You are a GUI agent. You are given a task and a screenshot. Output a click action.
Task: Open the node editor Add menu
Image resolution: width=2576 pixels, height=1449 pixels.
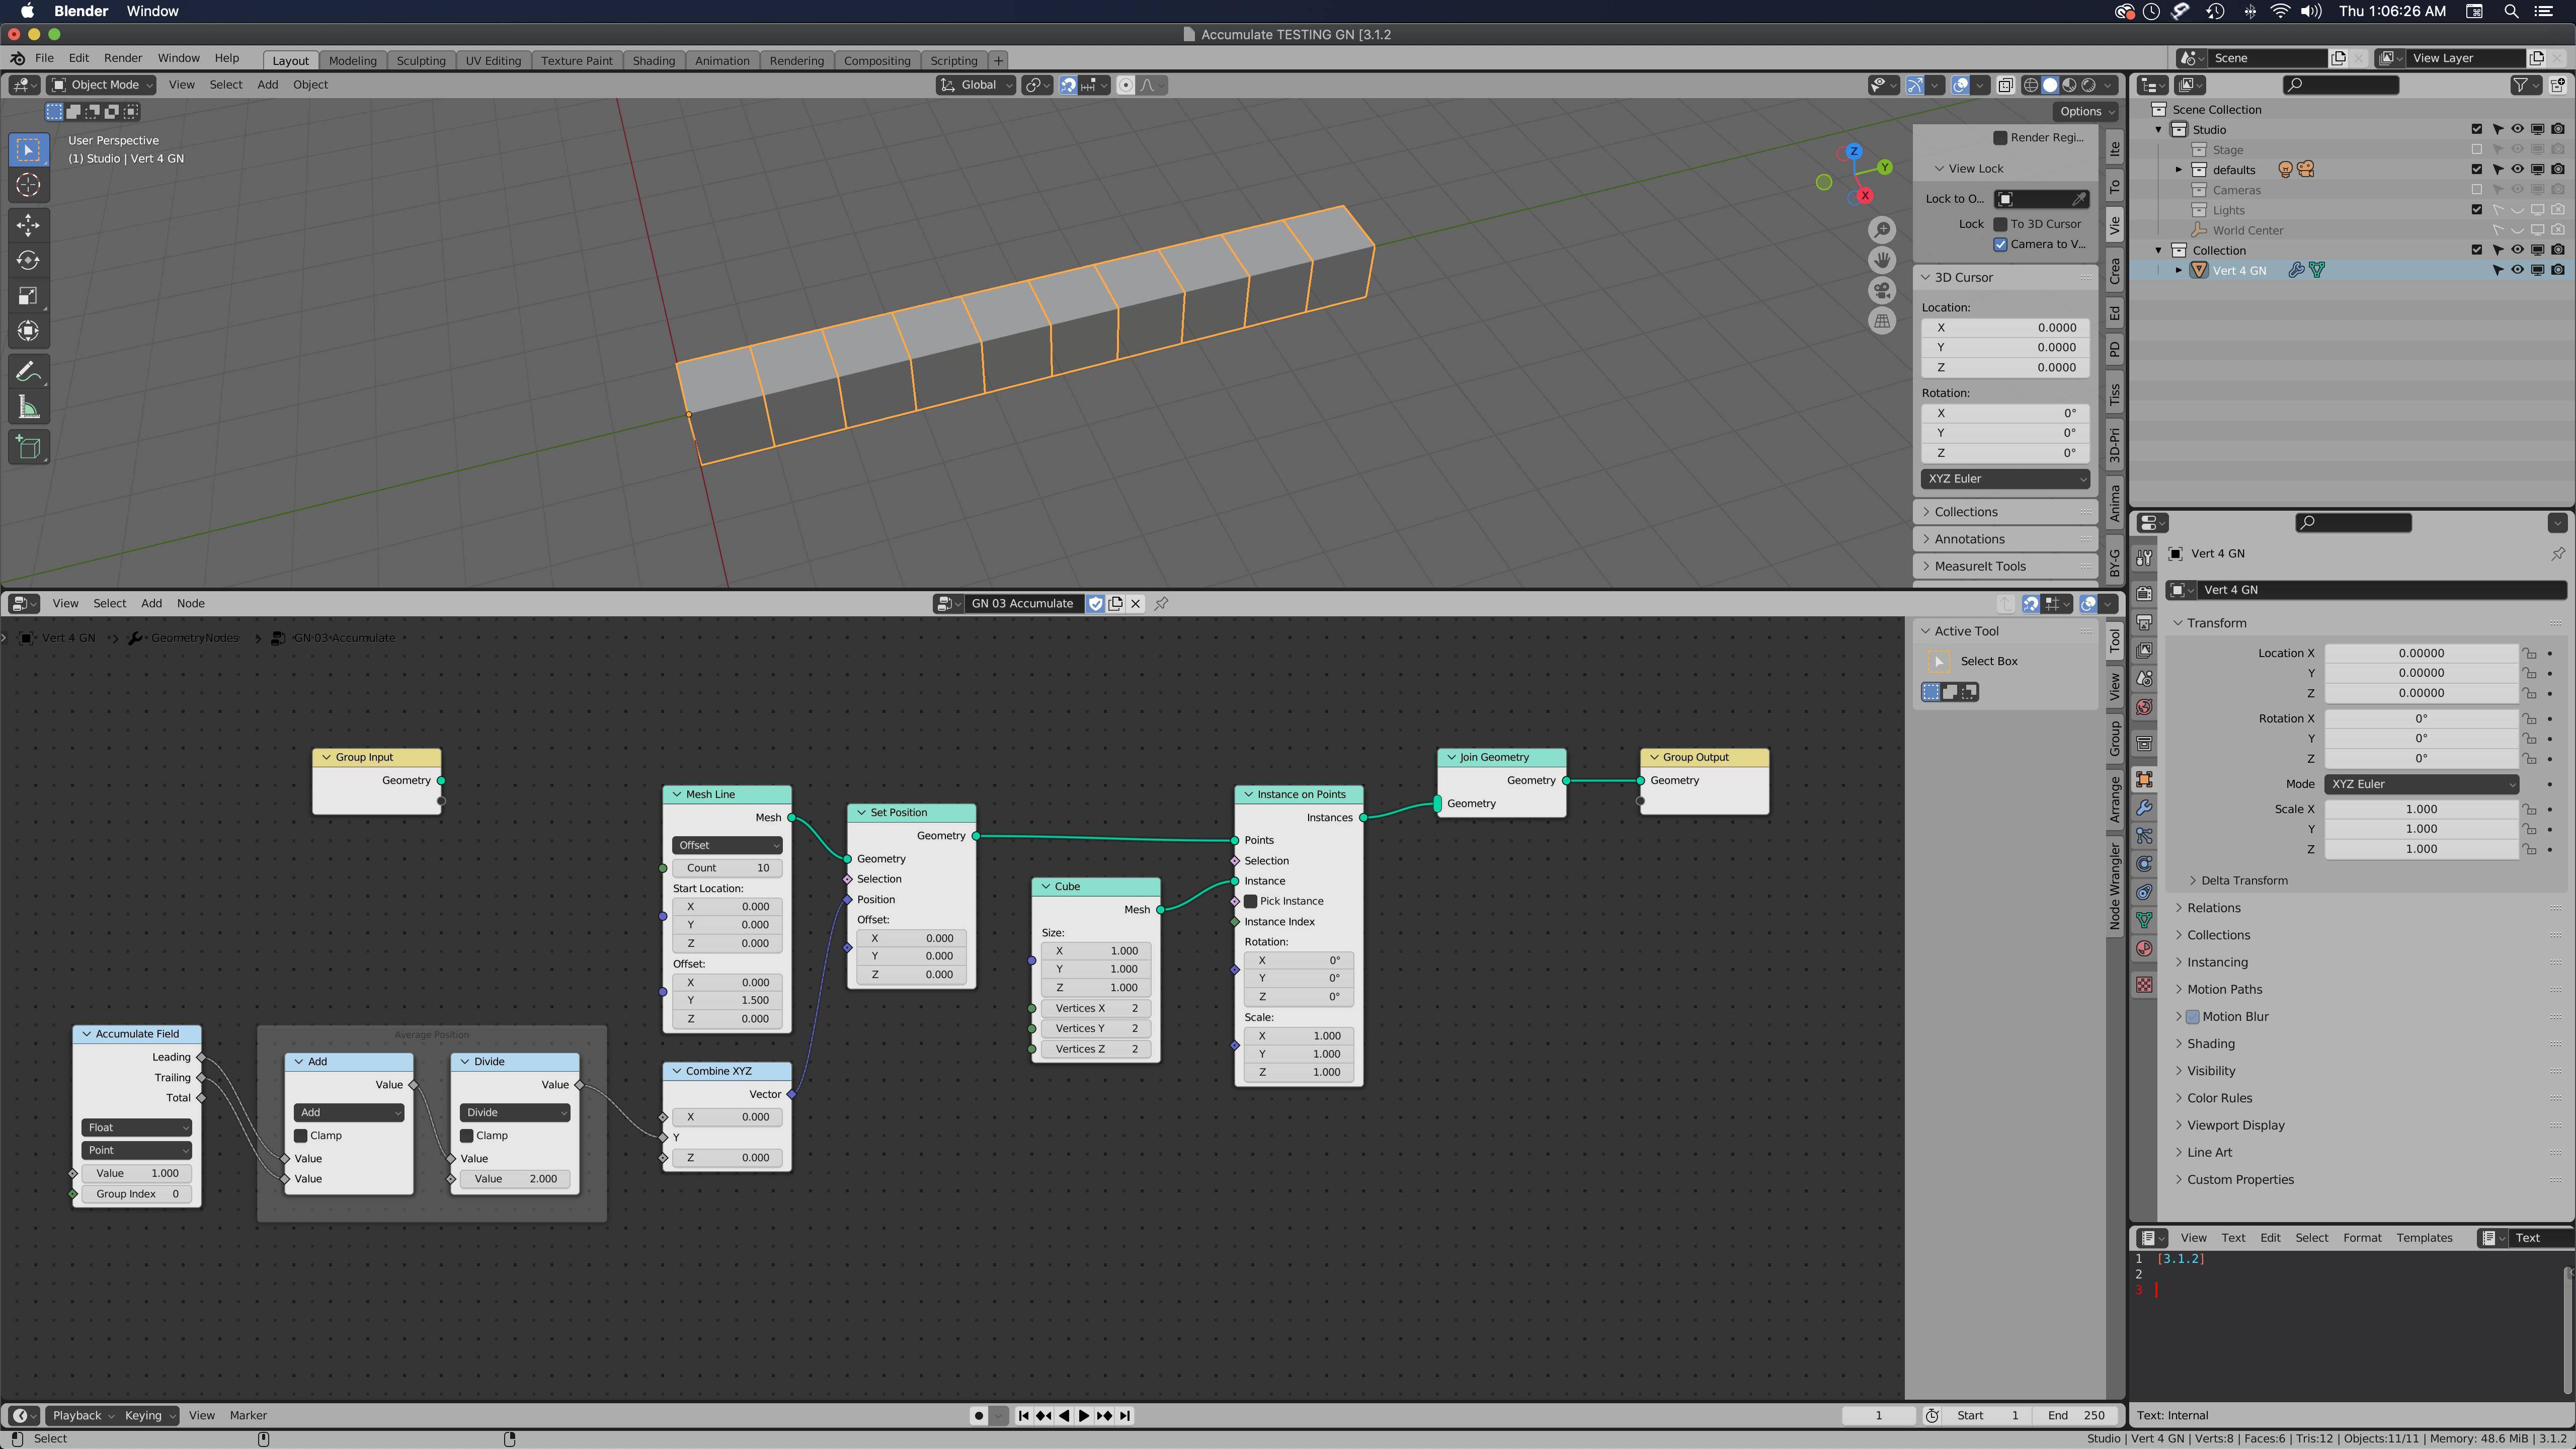151,603
